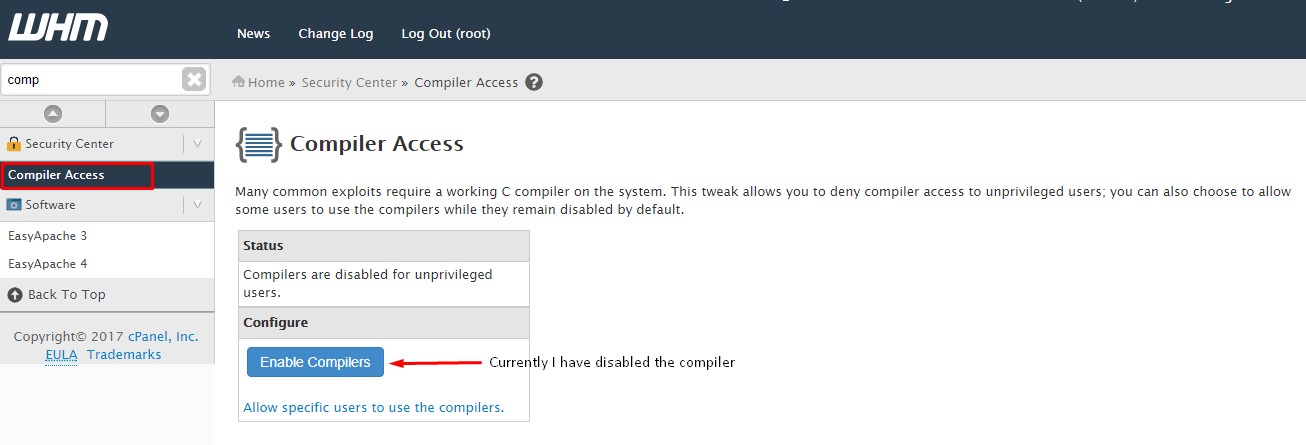The width and height of the screenshot is (1306, 445).
Task: Clear the search box with X icon
Action: point(194,79)
